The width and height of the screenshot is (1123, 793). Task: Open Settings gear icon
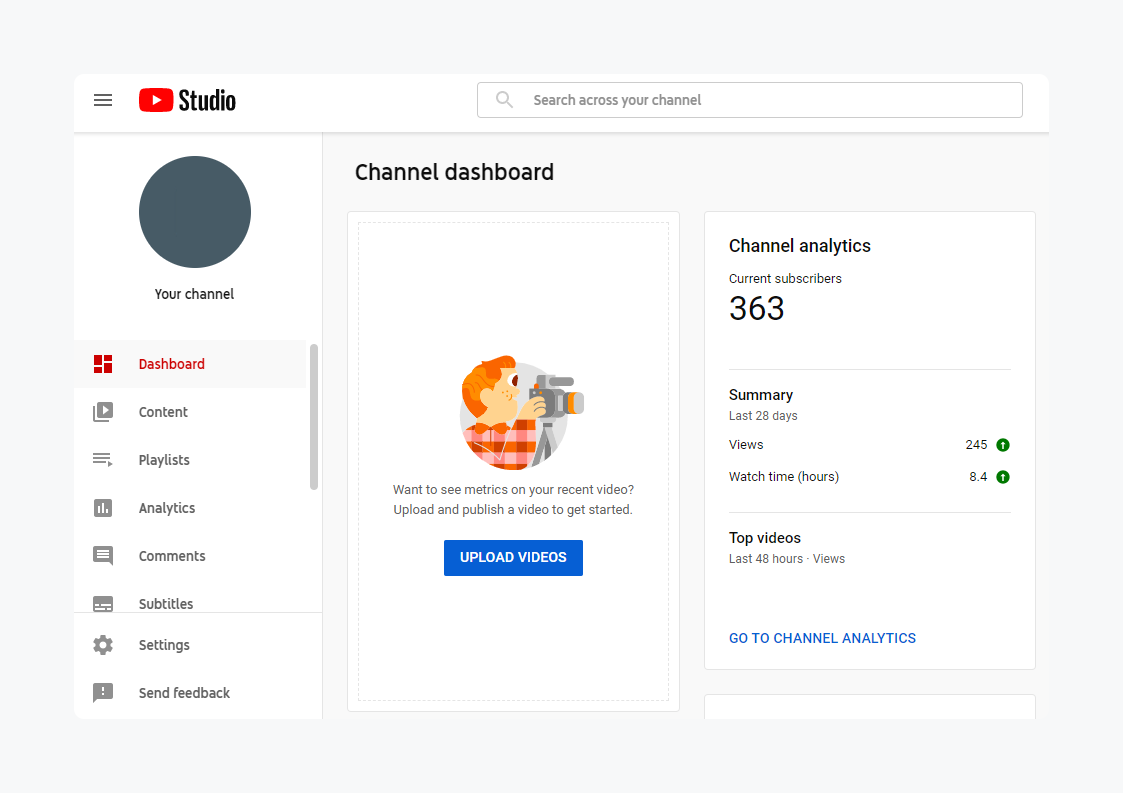(x=103, y=645)
